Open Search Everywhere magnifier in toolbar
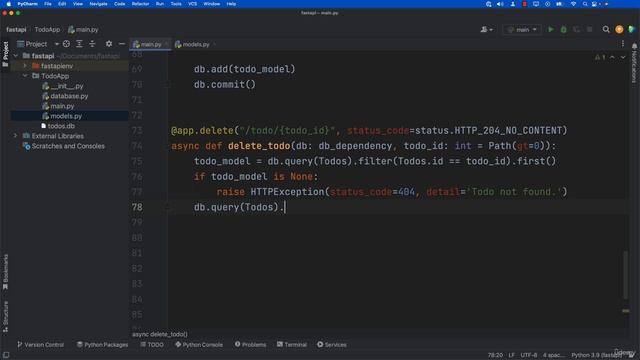Viewport: 640px width, 360px height. (606, 29)
